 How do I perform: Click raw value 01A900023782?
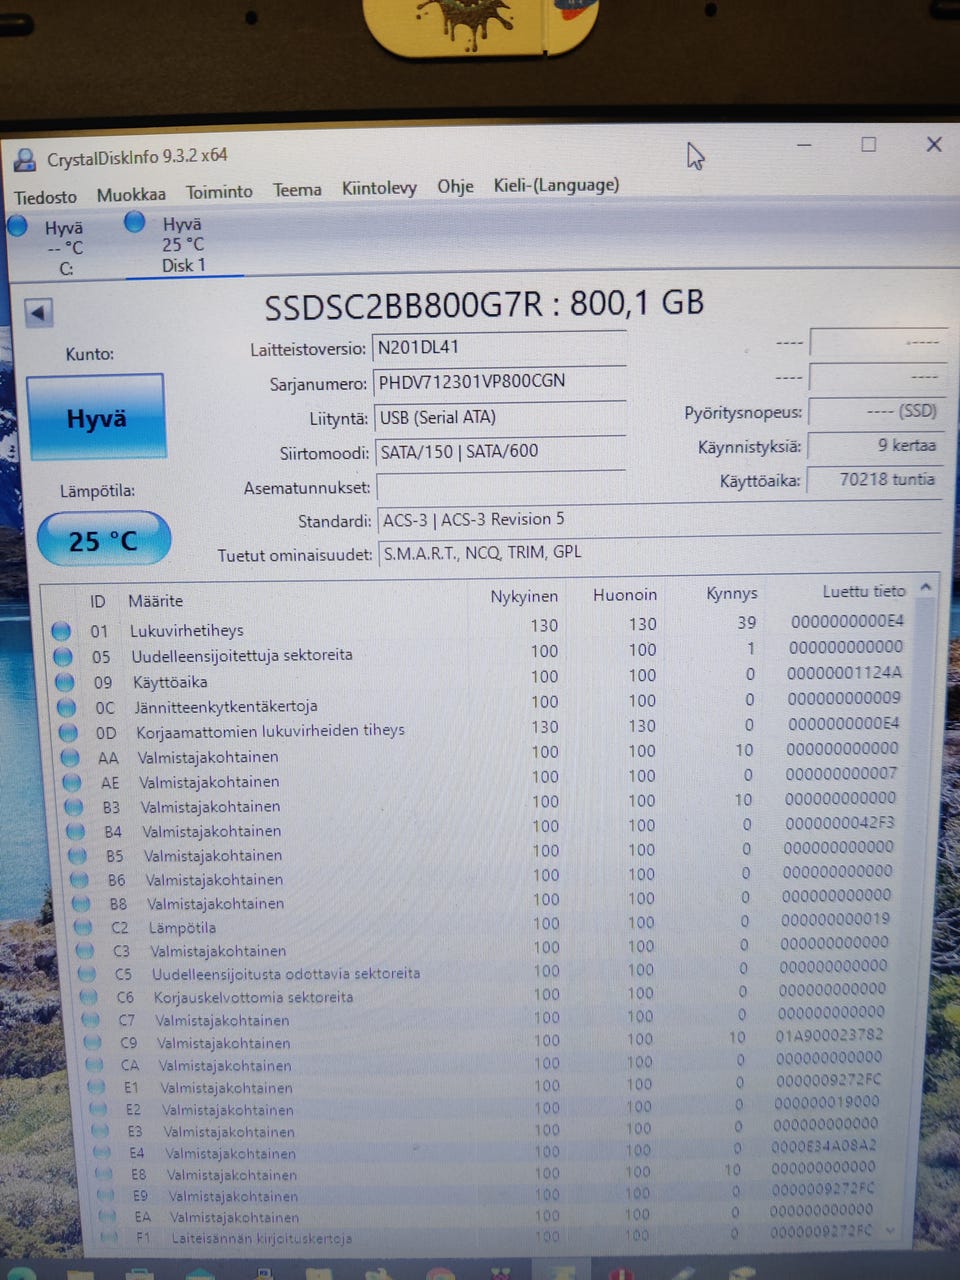tap(830, 1035)
